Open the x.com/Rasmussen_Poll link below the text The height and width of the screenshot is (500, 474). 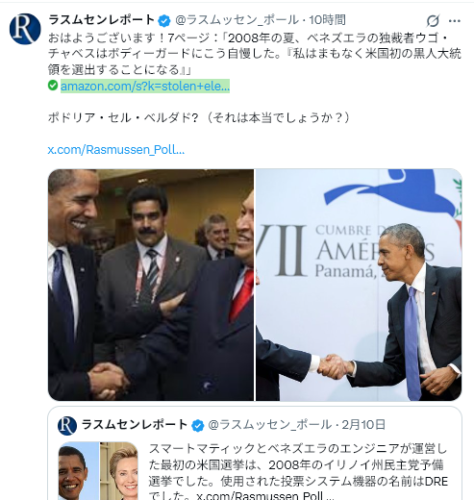(116, 150)
